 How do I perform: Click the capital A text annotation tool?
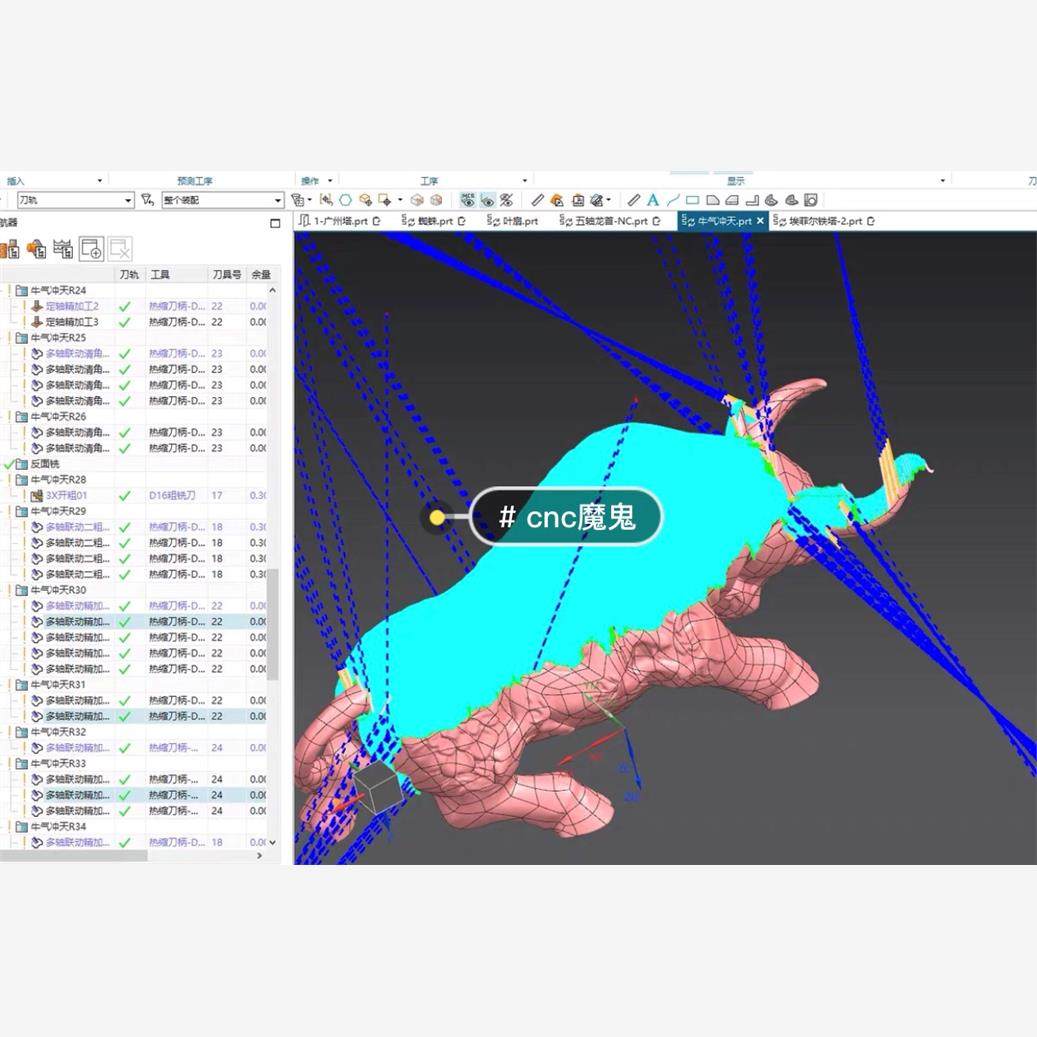(x=653, y=200)
